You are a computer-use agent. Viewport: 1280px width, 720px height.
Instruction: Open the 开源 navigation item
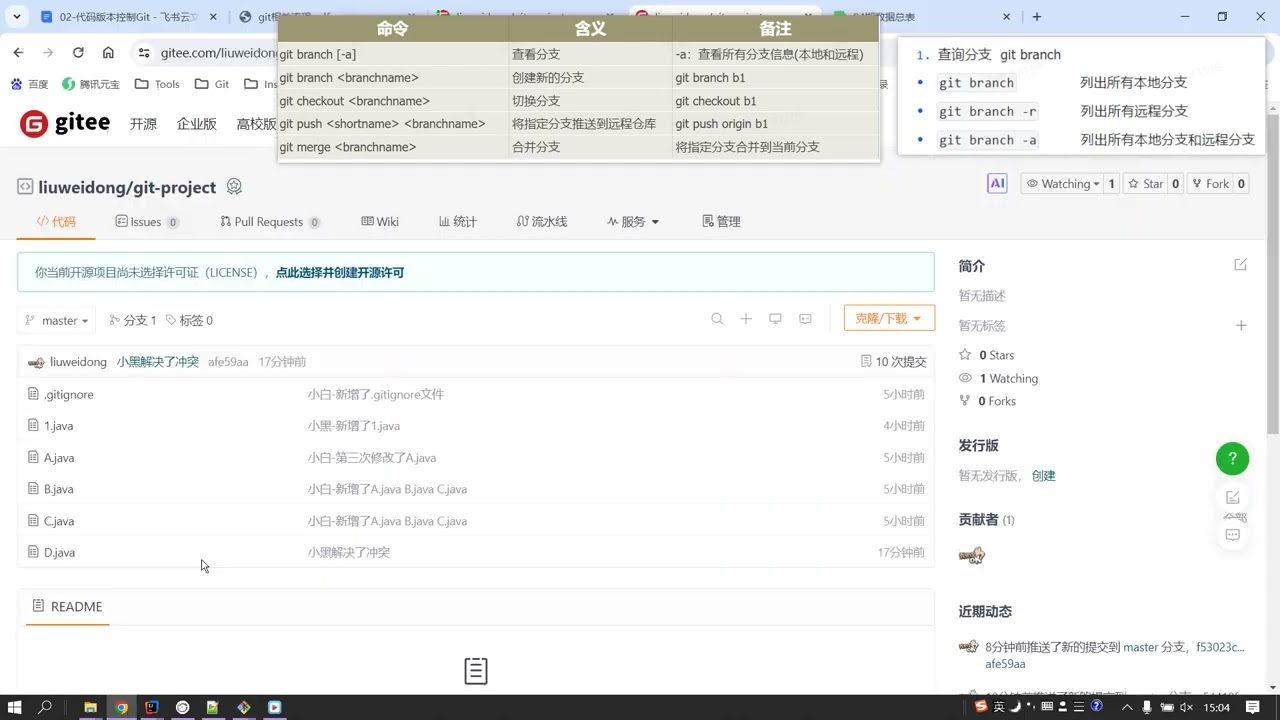click(x=143, y=124)
